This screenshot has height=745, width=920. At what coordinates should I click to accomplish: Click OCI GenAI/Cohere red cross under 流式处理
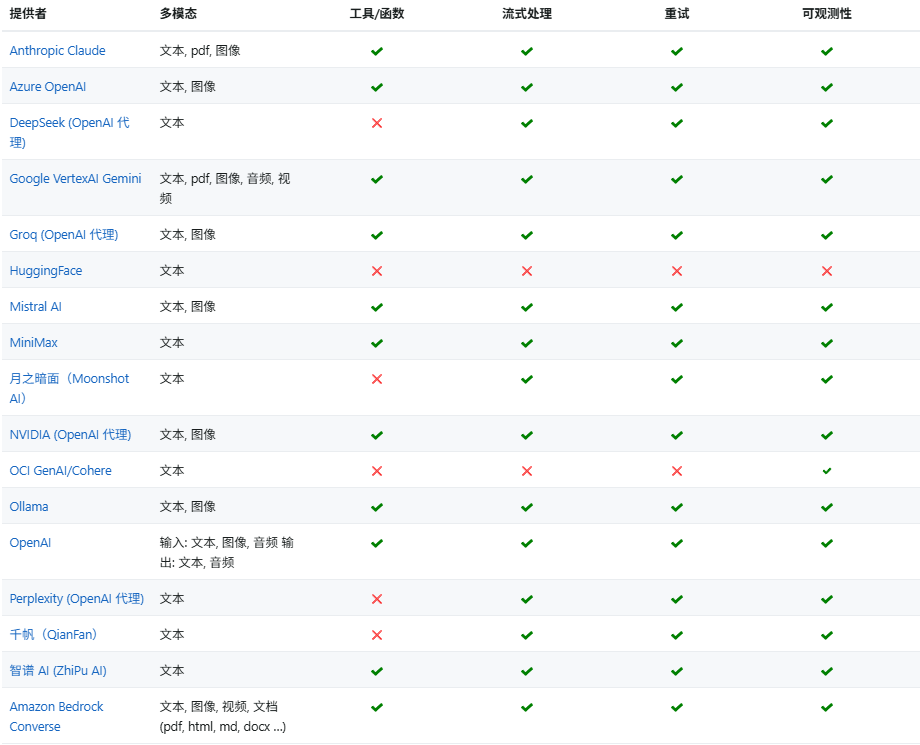point(527,471)
